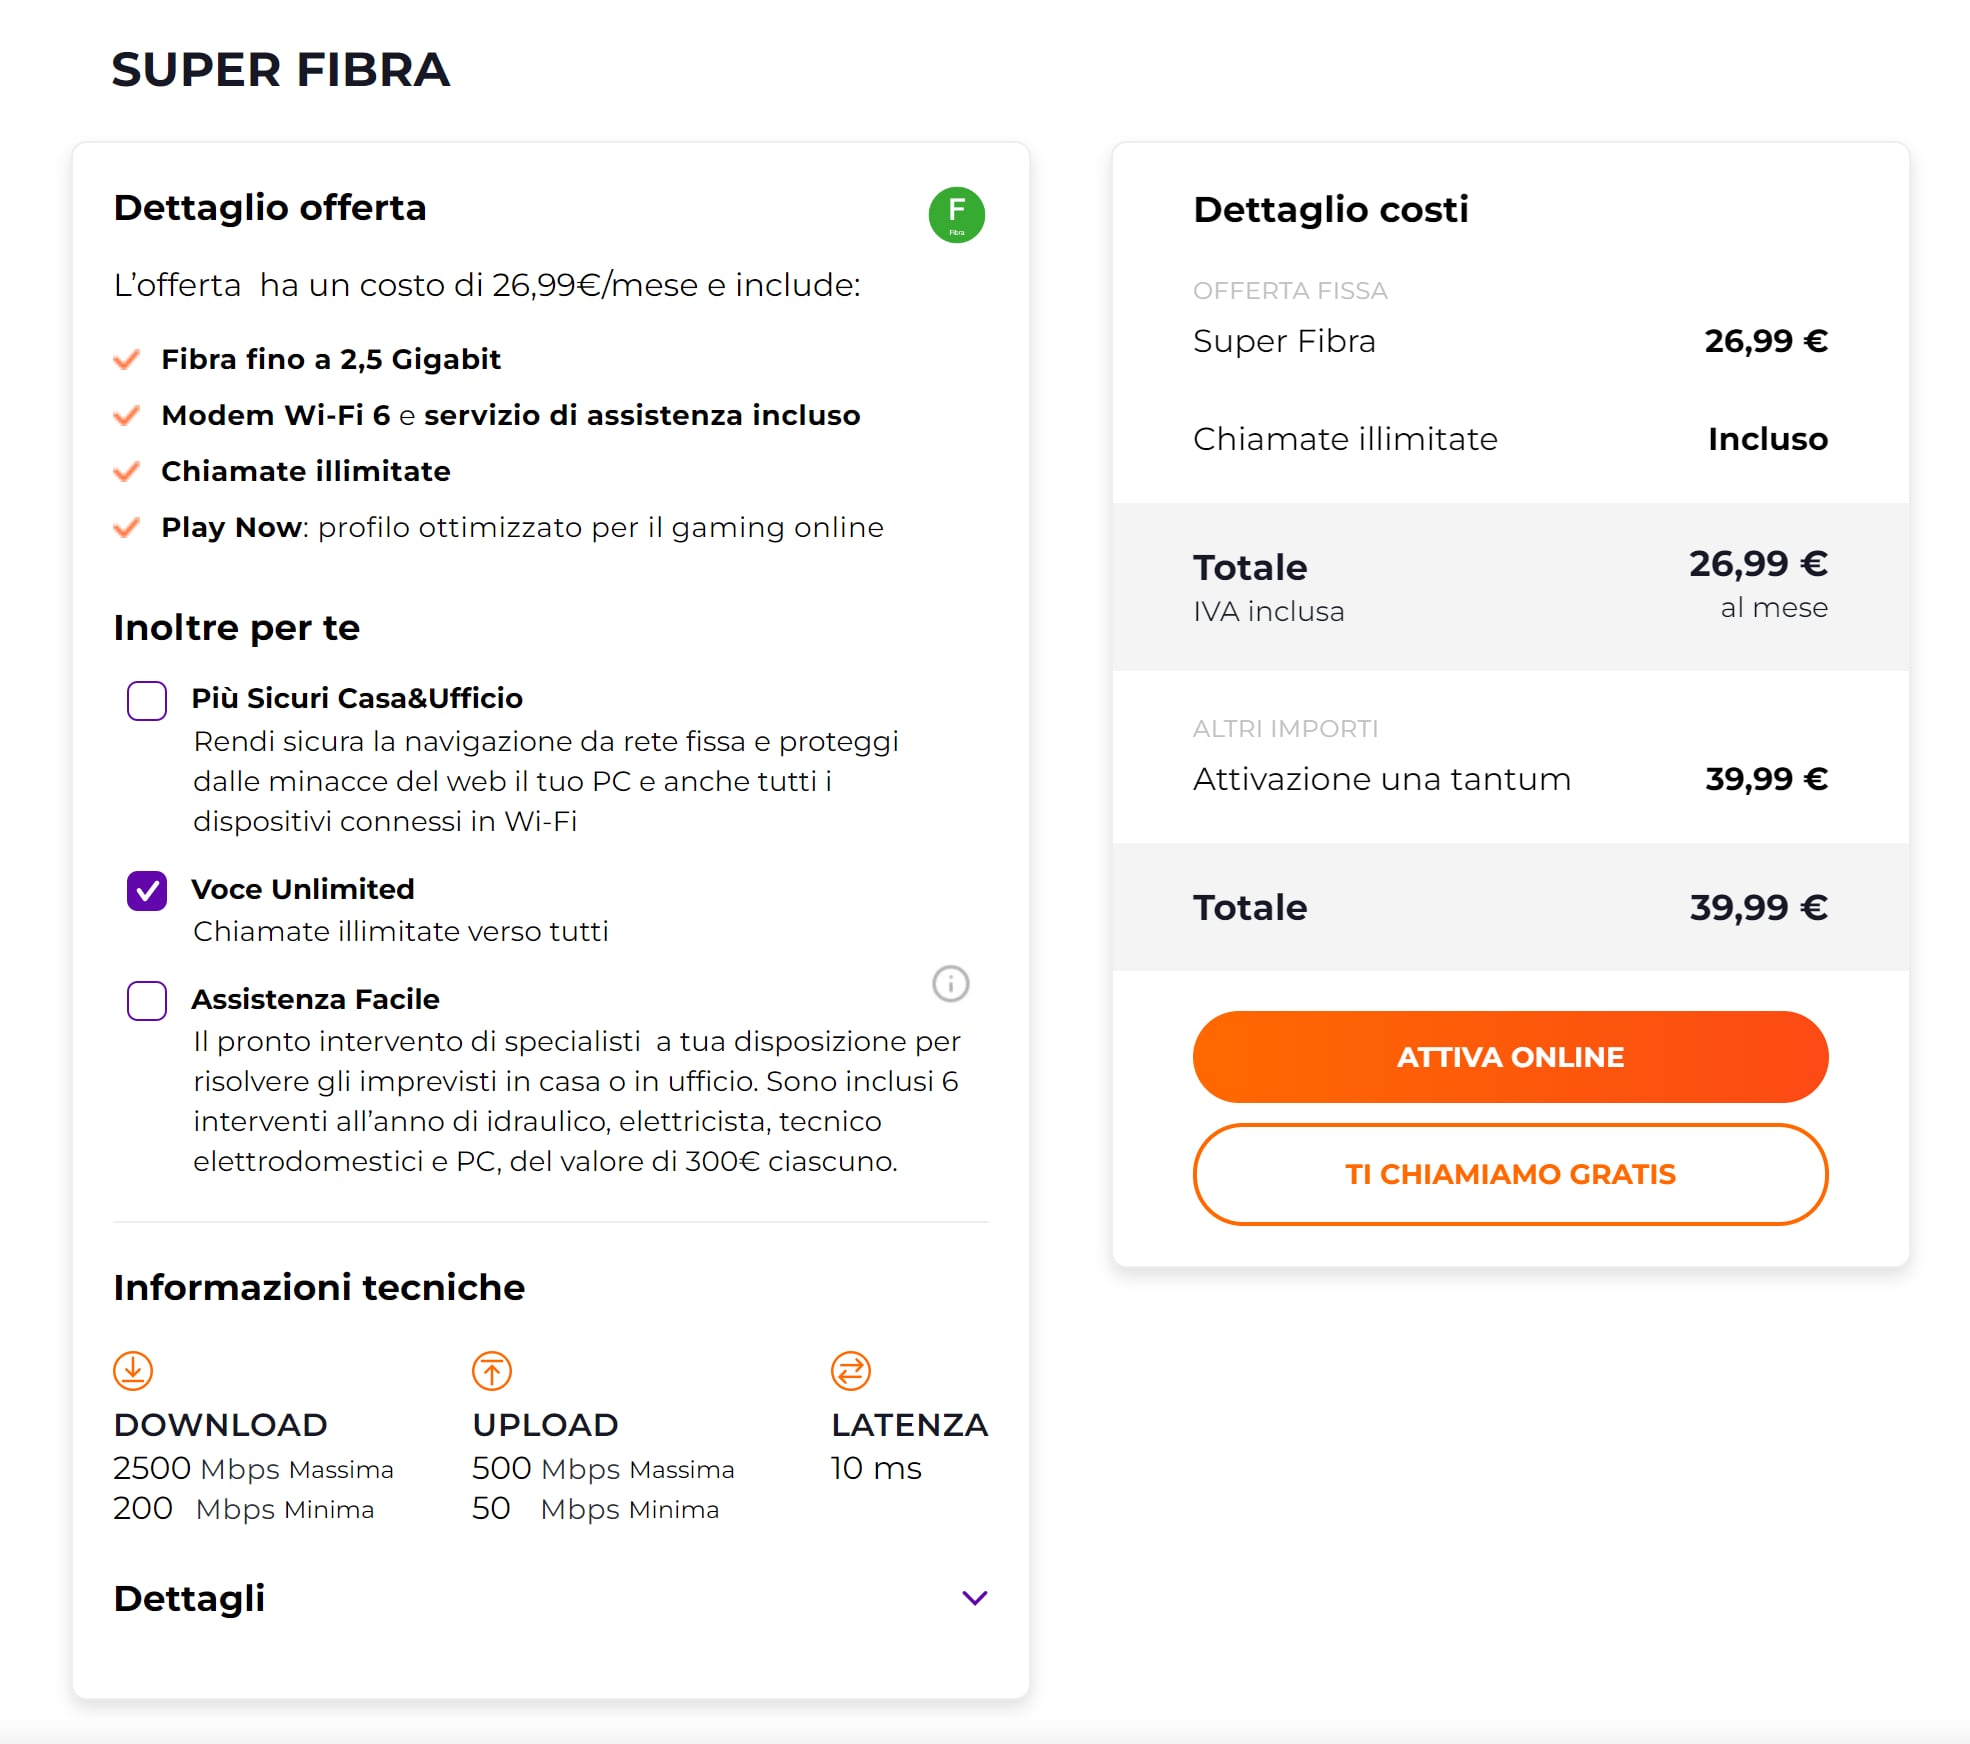1970x1744 pixels.
Task: Click the checkmark beside Play Now
Action: [127, 527]
